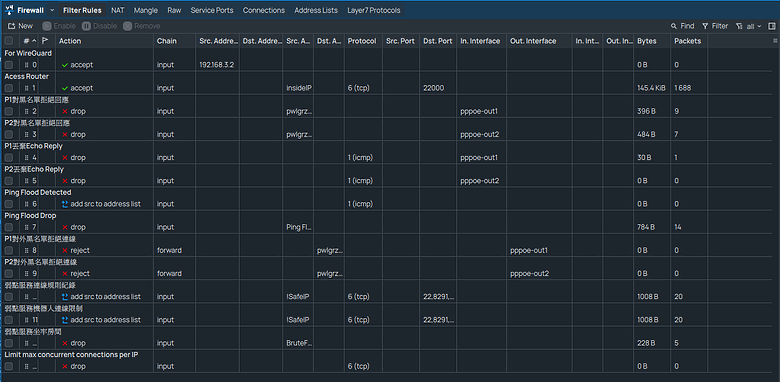Switch to the NAT tab

118,10
